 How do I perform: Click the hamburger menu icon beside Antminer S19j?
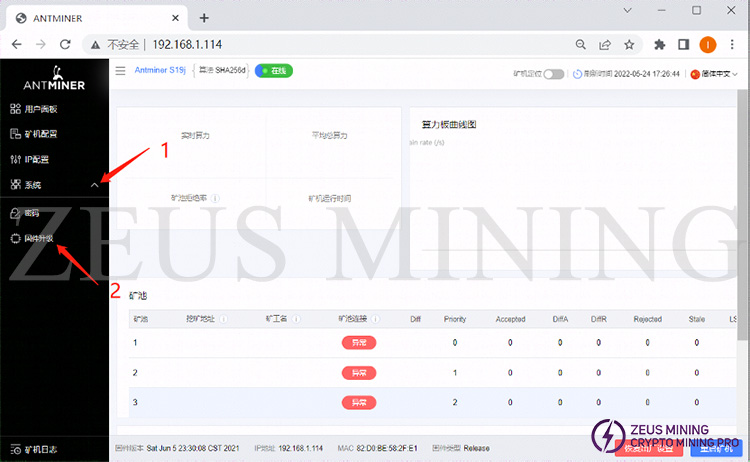pos(121,71)
